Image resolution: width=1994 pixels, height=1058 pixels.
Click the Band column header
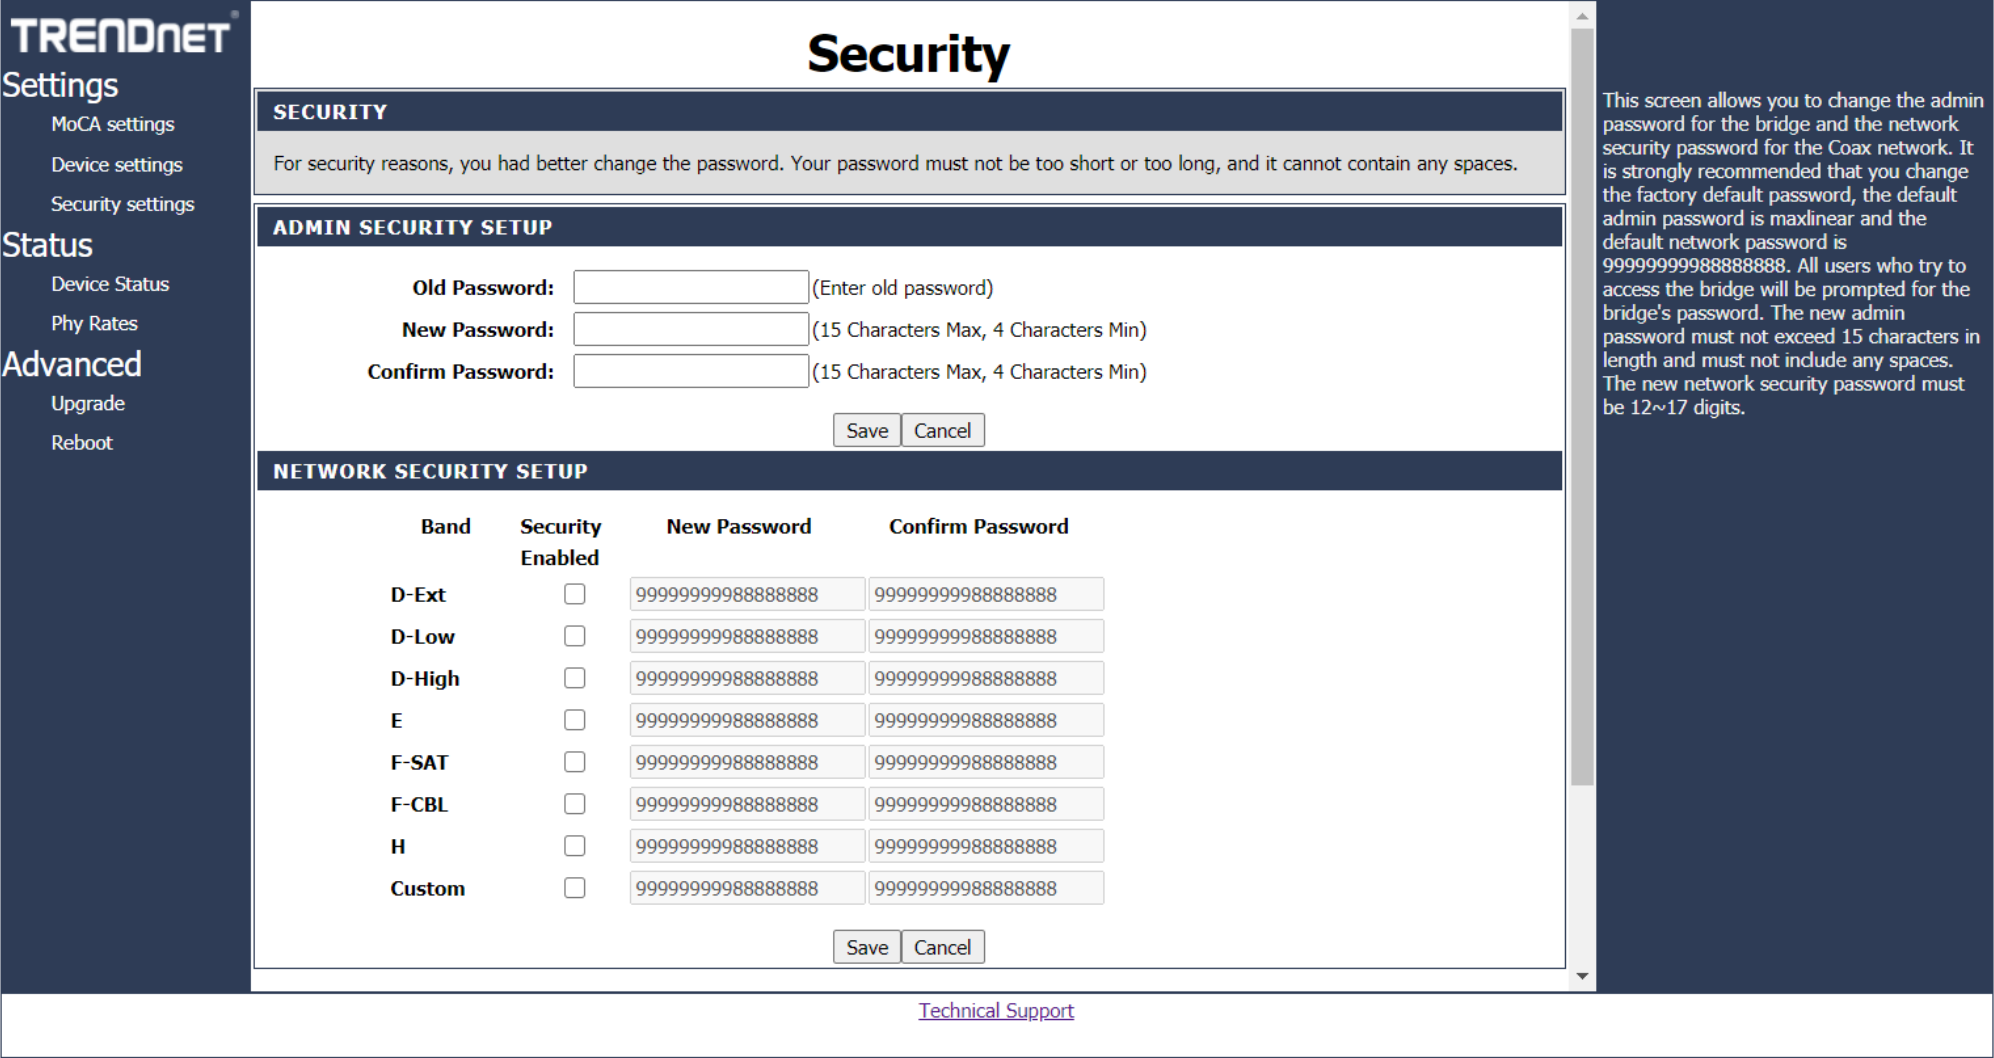[x=445, y=526]
